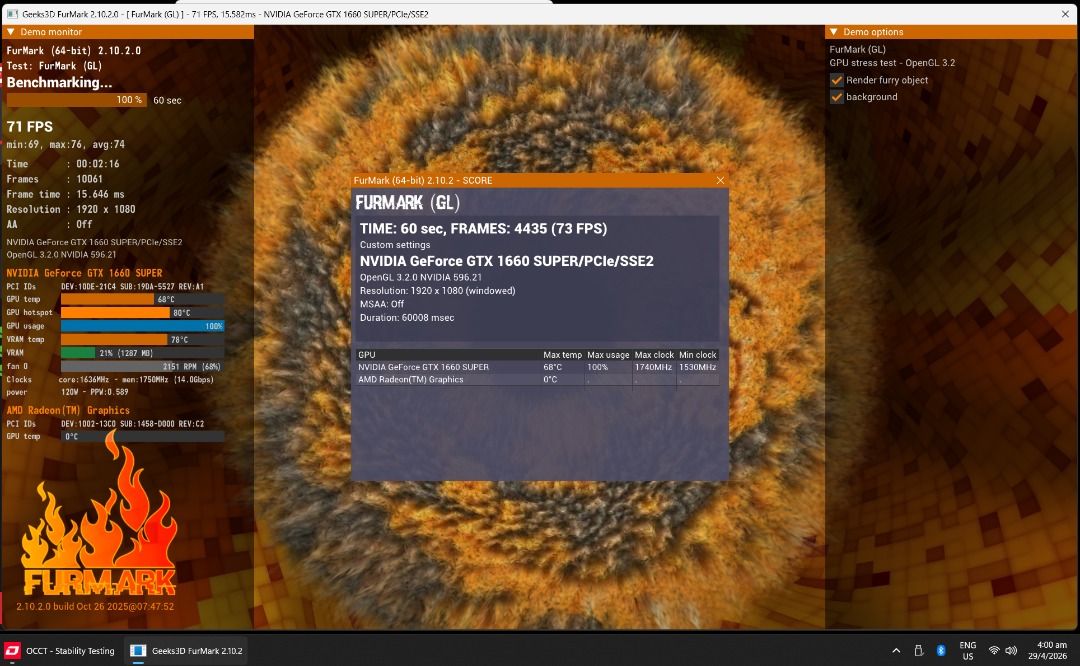Click the GPU temp 68°C bar

tap(142, 300)
